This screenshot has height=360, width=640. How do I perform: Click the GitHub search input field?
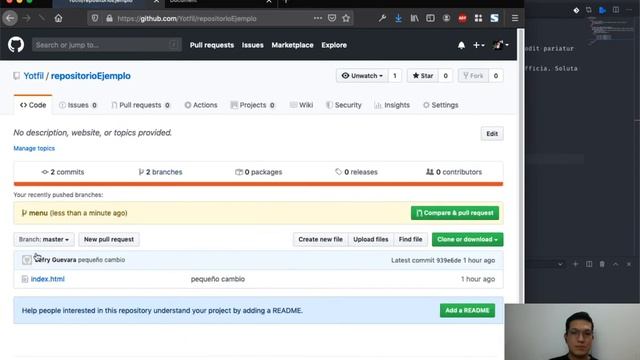107,45
